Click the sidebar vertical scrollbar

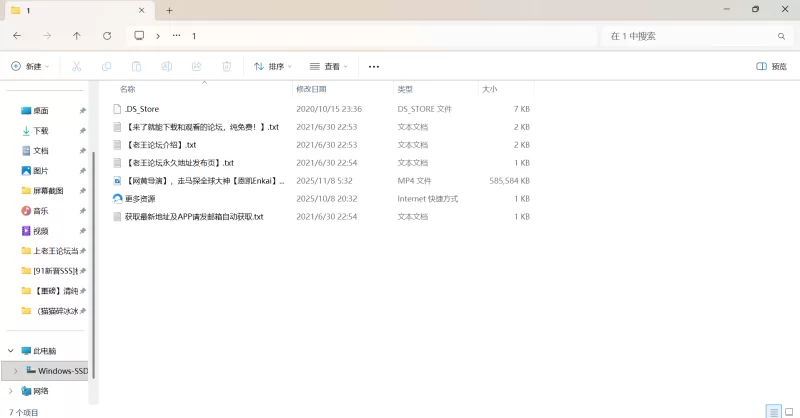(x=93, y=265)
